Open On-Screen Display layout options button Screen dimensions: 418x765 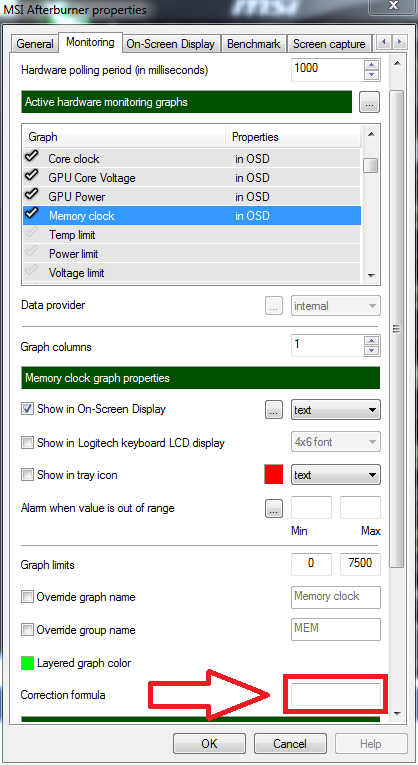point(274,410)
